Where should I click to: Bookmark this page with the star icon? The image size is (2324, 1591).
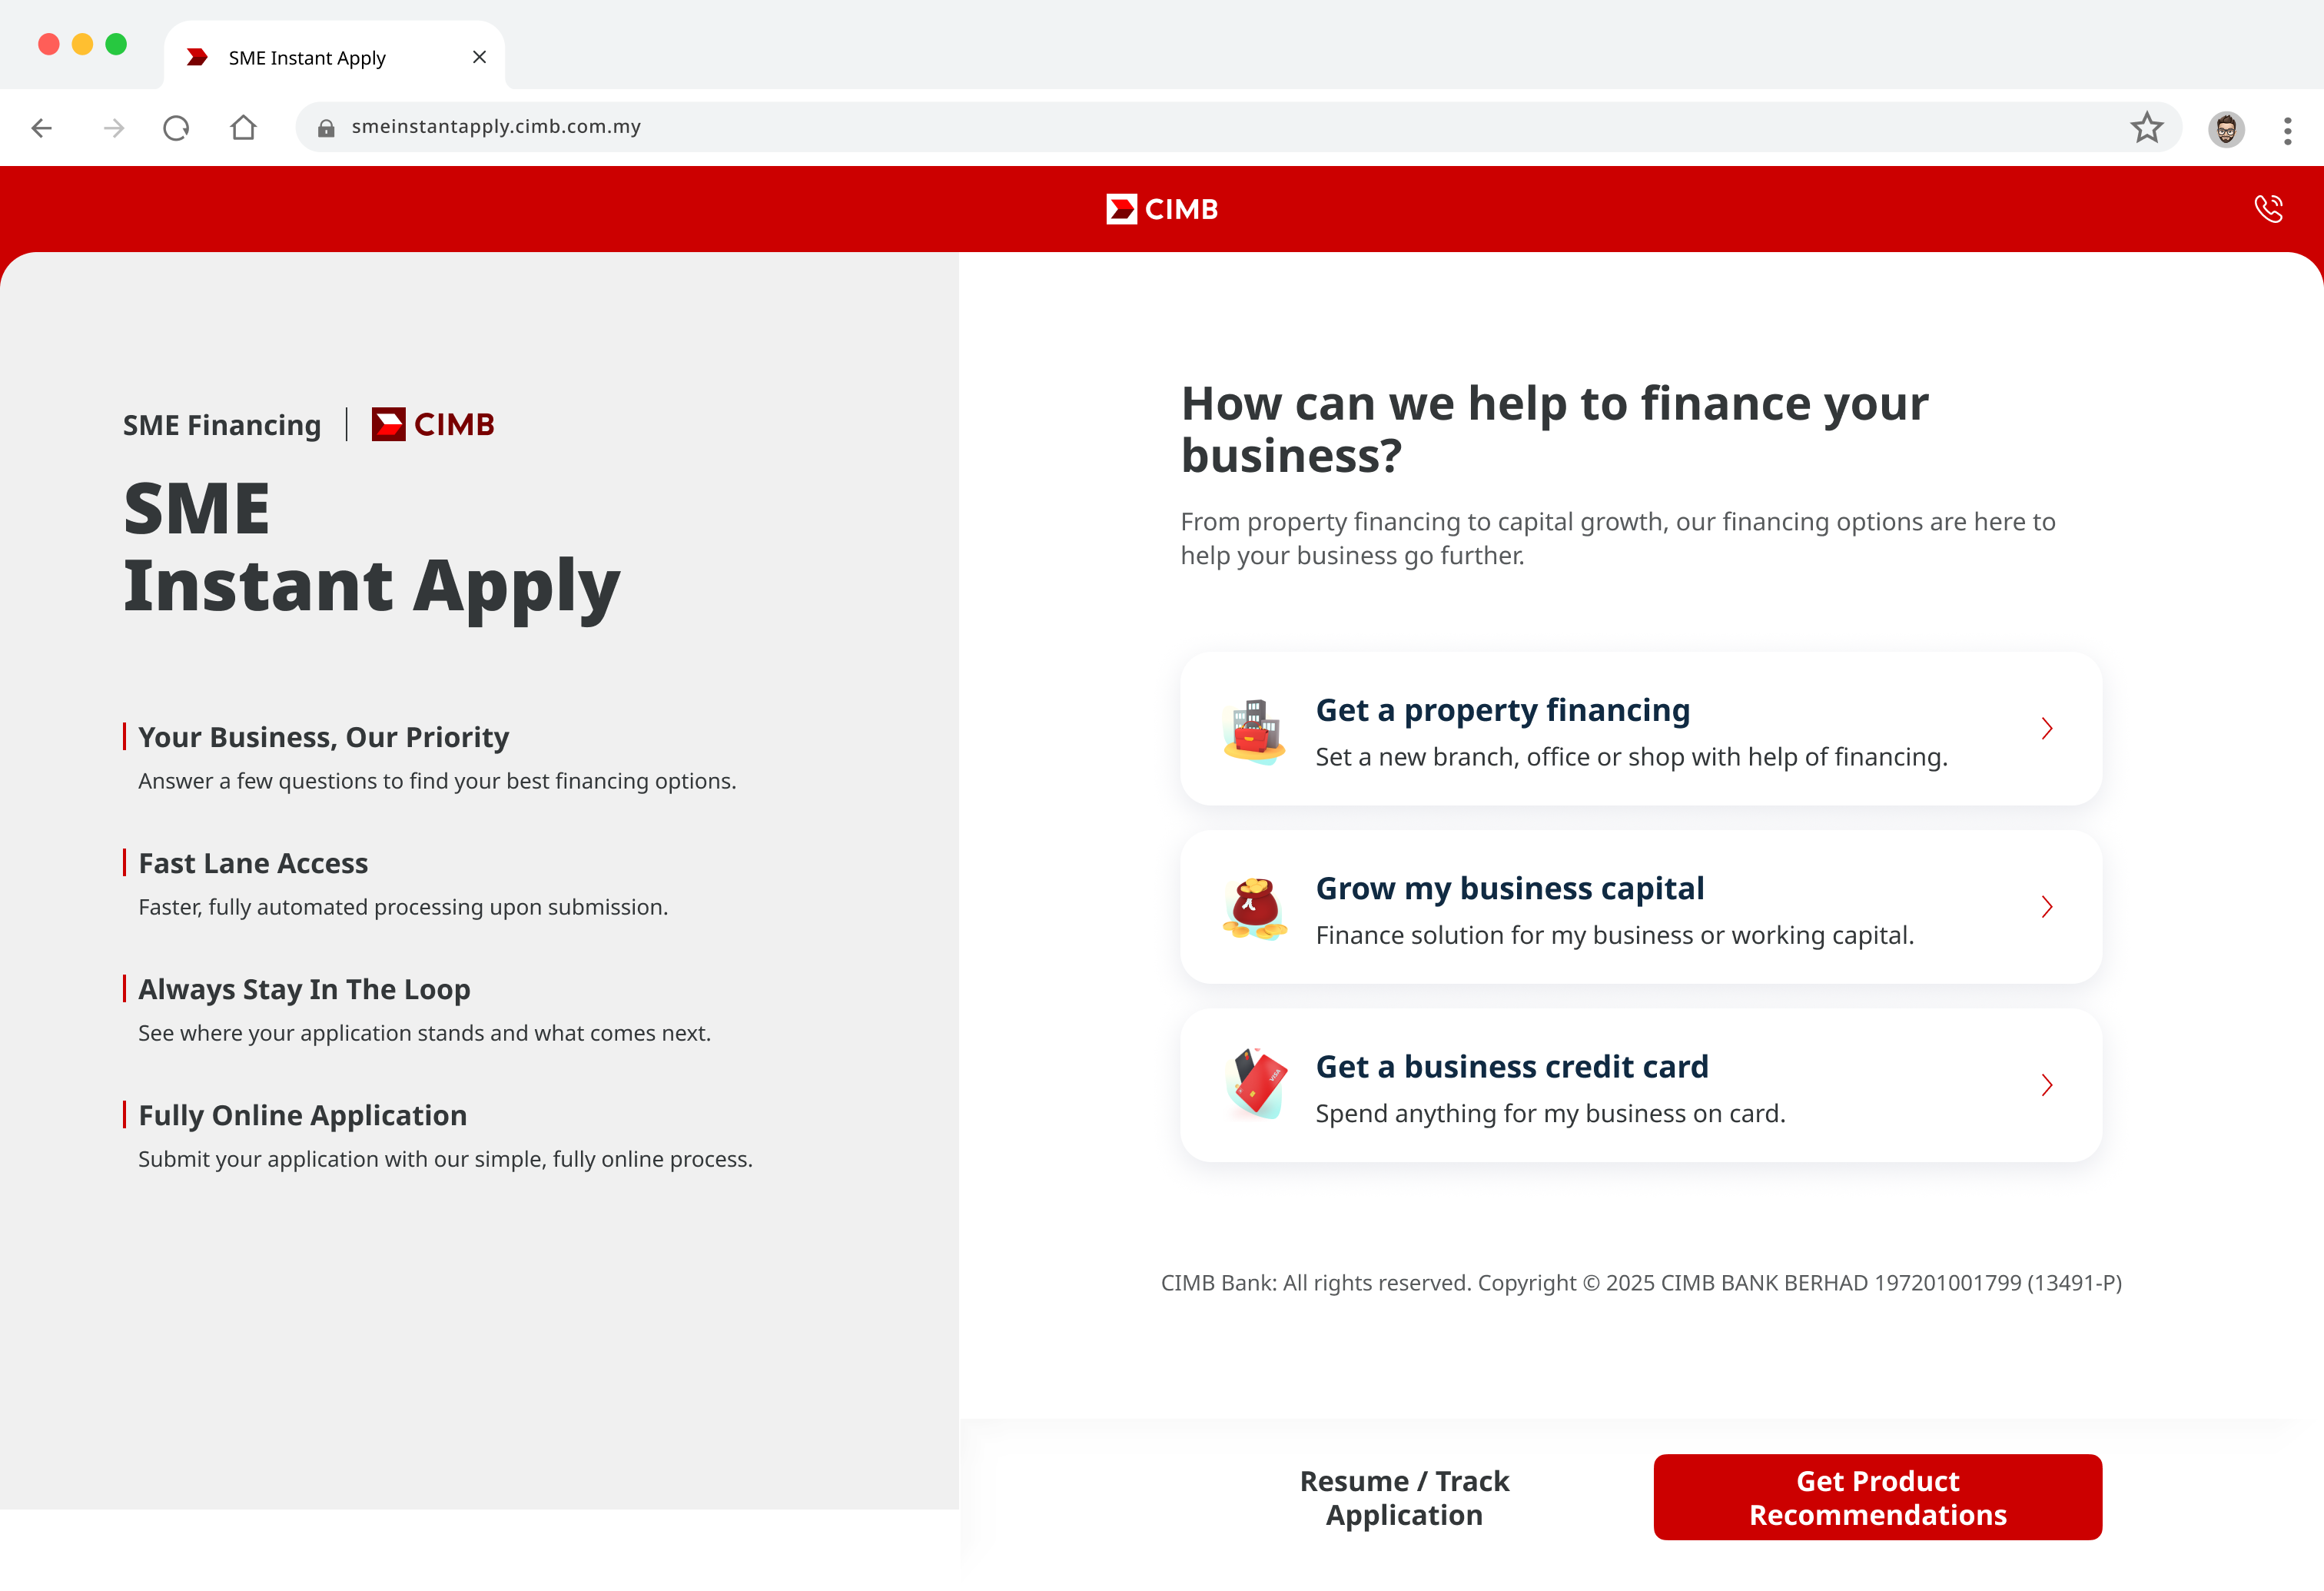click(x=2147, y=127)
